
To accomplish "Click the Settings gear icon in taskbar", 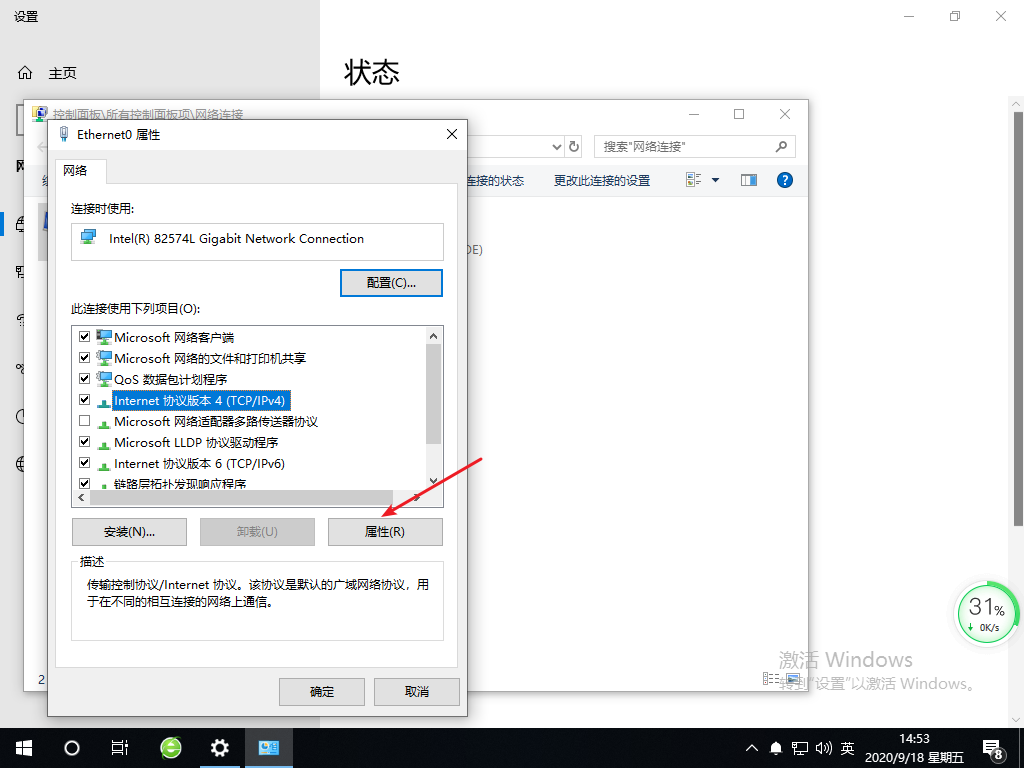I will [x=219, y=747].
